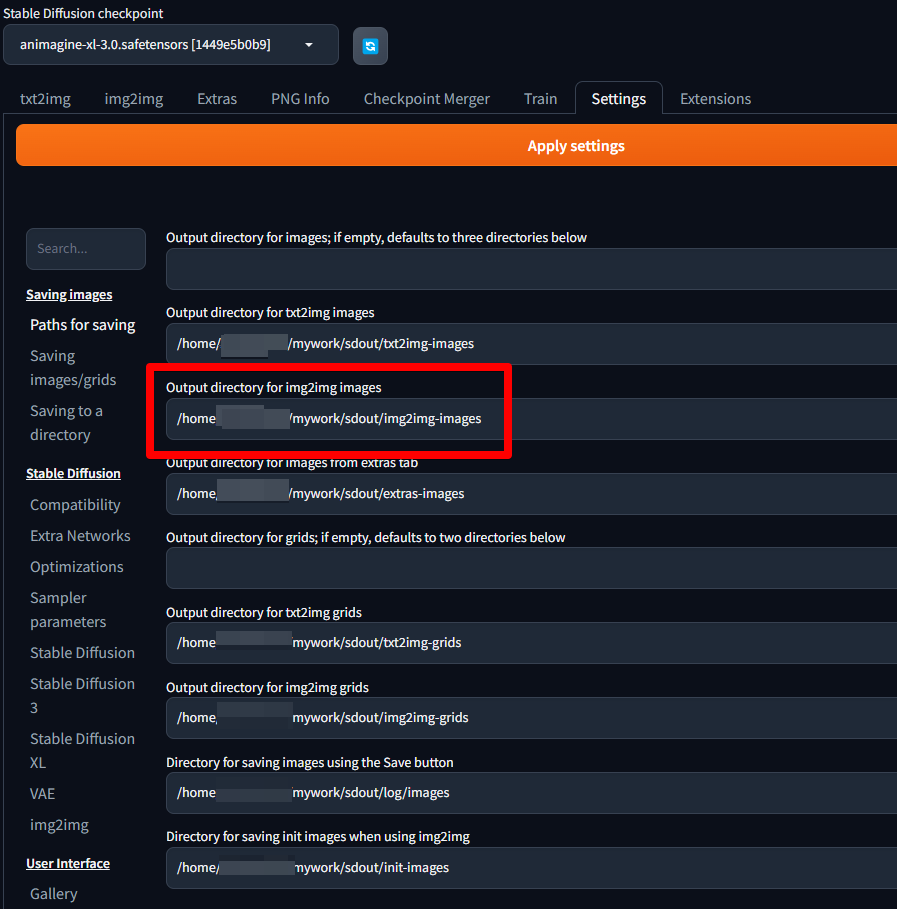This screenshot has width=897, height=909.
Task: Click the txt2img images output directory field
Action: coord(530,344)
